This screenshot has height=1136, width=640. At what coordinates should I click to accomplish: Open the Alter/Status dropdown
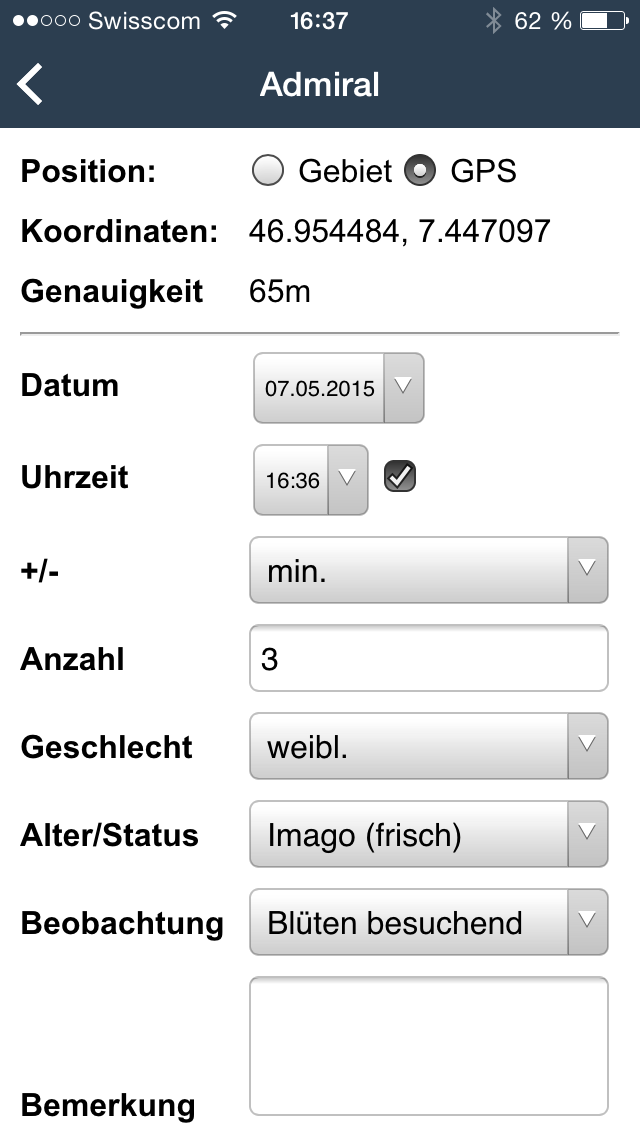coord(428,834)
